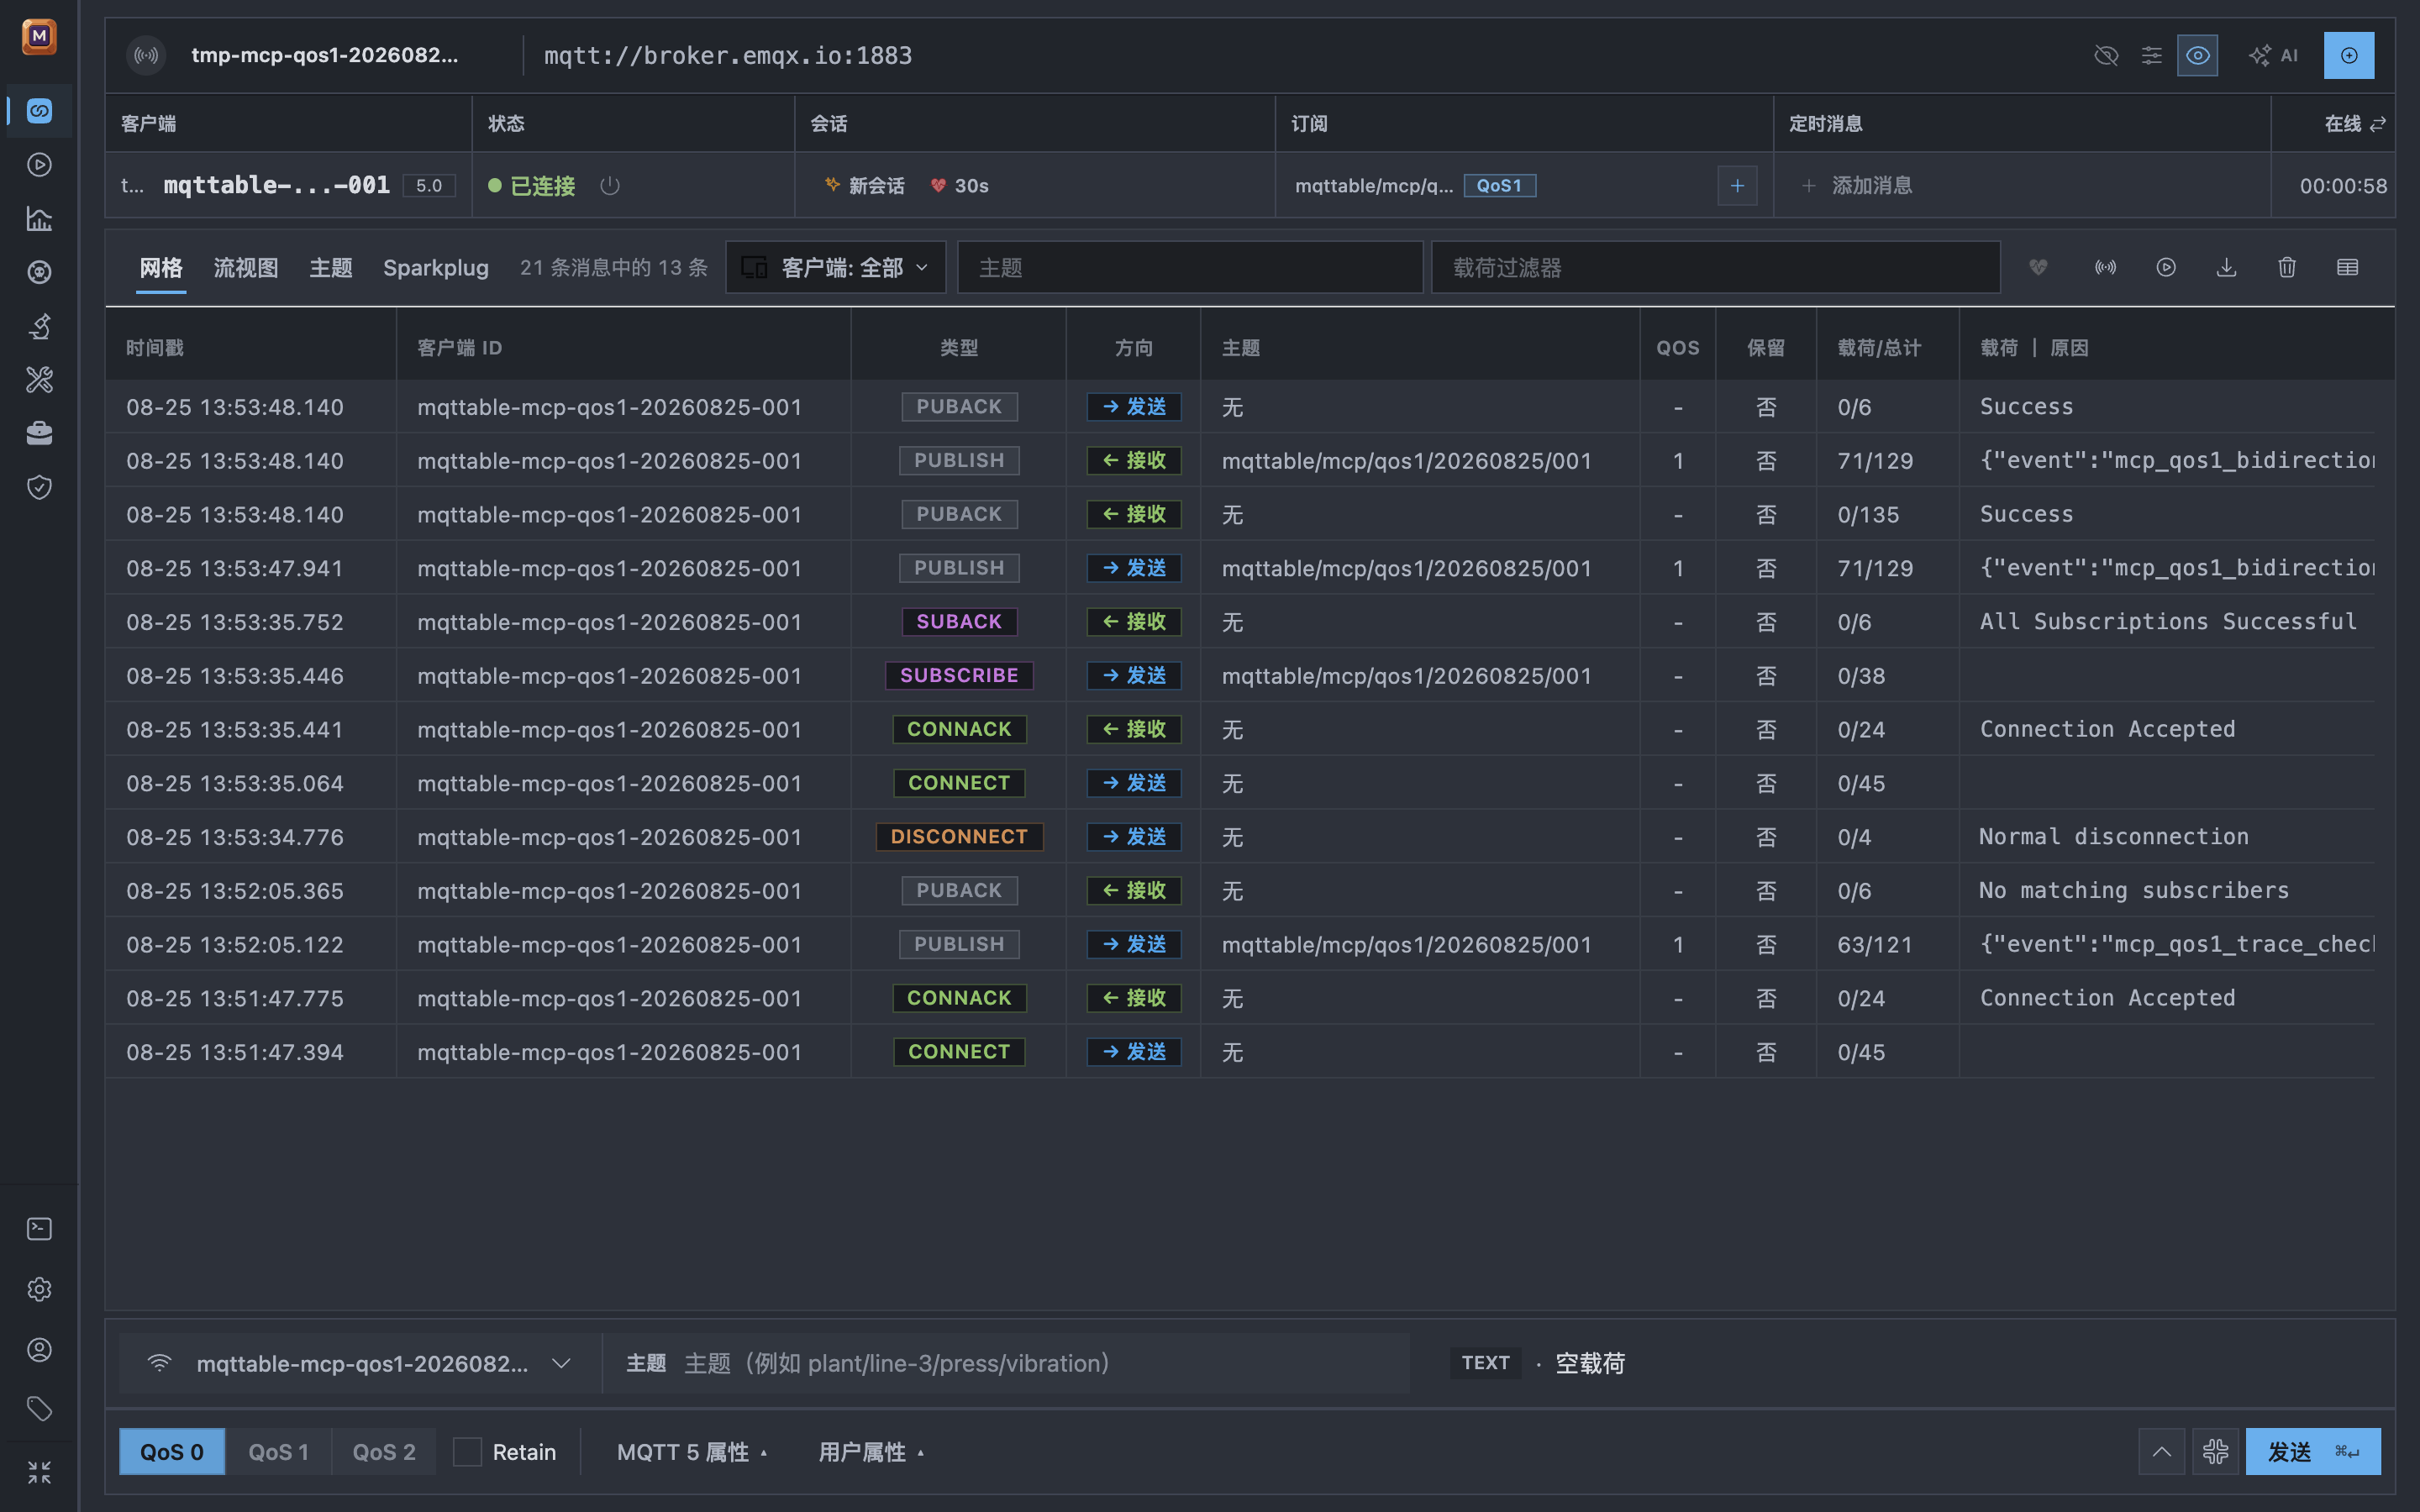Viewport: 2420px width, 1512px height.
Task: Click the broker URL mqtt://broker.emqx.io:1883
Action: [x=727, y=55]
